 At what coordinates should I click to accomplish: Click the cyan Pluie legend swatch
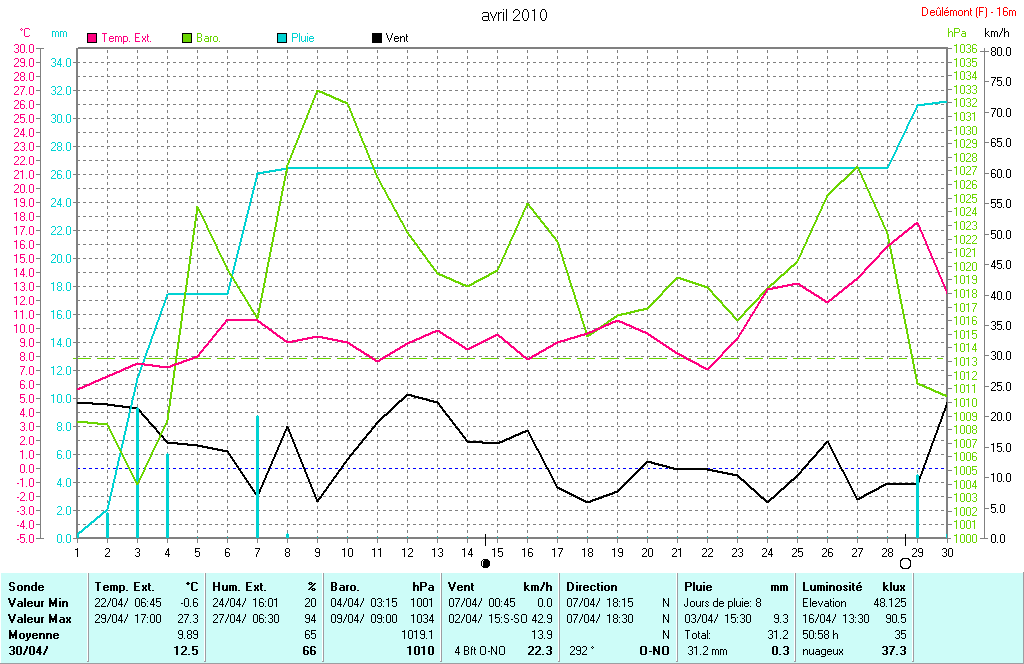pos(282,38)
